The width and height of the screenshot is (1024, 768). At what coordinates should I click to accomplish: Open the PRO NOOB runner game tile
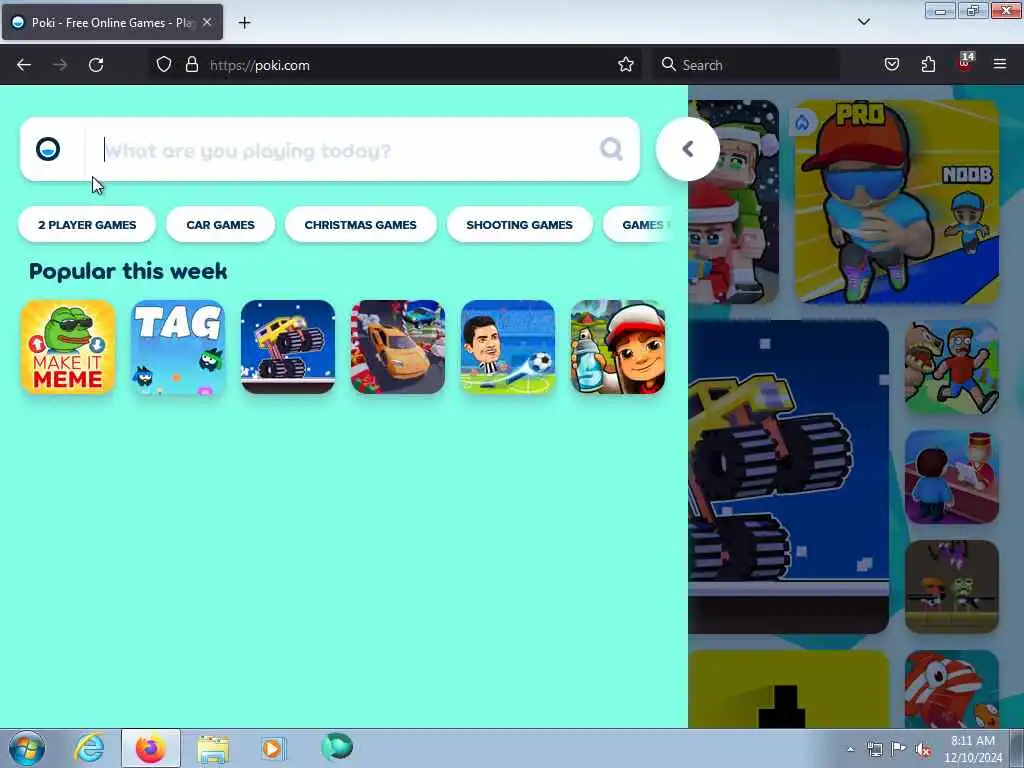[897, 202]
